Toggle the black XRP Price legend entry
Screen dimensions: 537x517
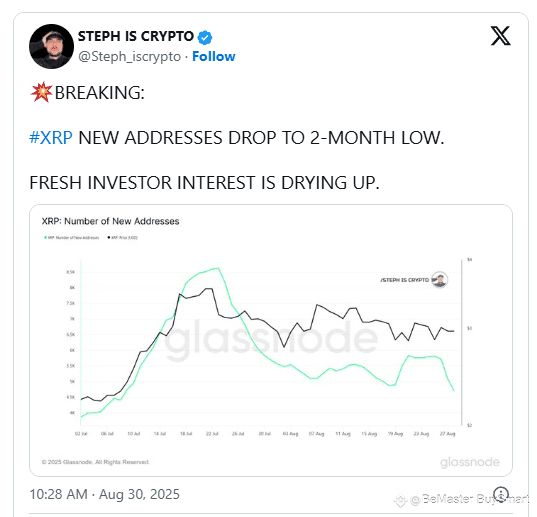pyautogui.click(x=123, y=237)
